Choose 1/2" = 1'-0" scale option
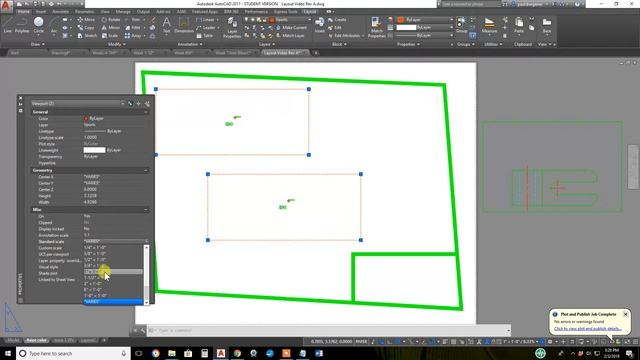 click(113, 260)
